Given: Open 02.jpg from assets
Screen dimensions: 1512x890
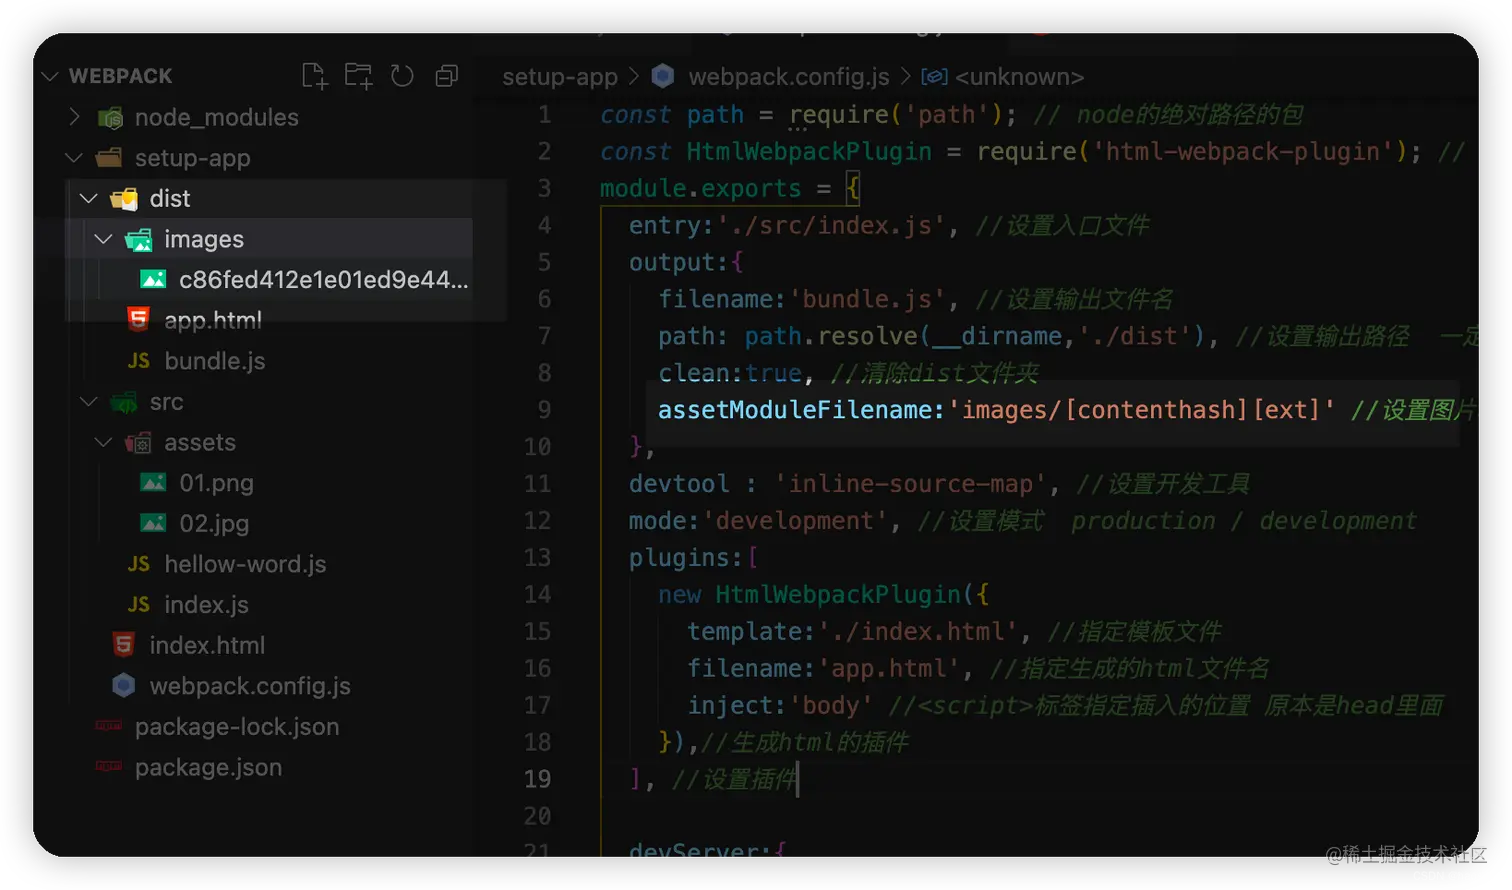Looking at the screenshot, I should [x=215, y=523].
